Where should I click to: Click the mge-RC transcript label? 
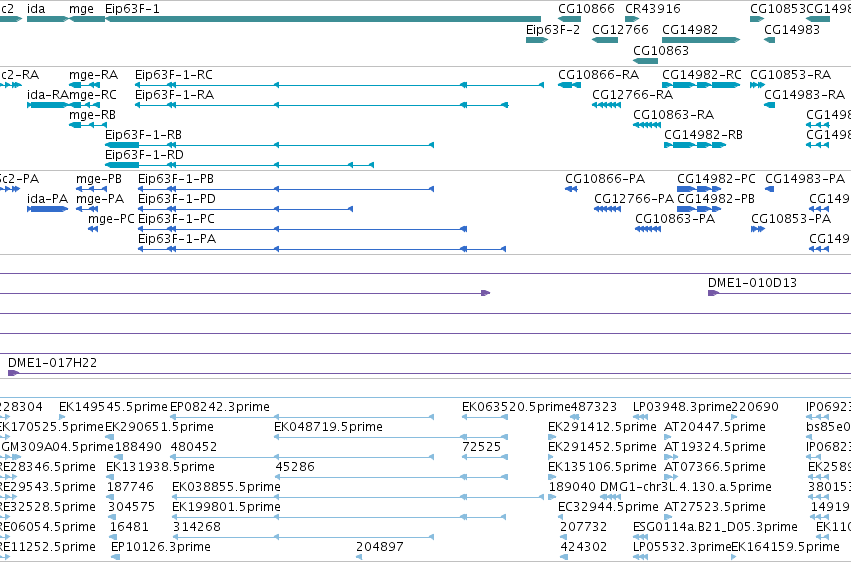coord(93,95)
